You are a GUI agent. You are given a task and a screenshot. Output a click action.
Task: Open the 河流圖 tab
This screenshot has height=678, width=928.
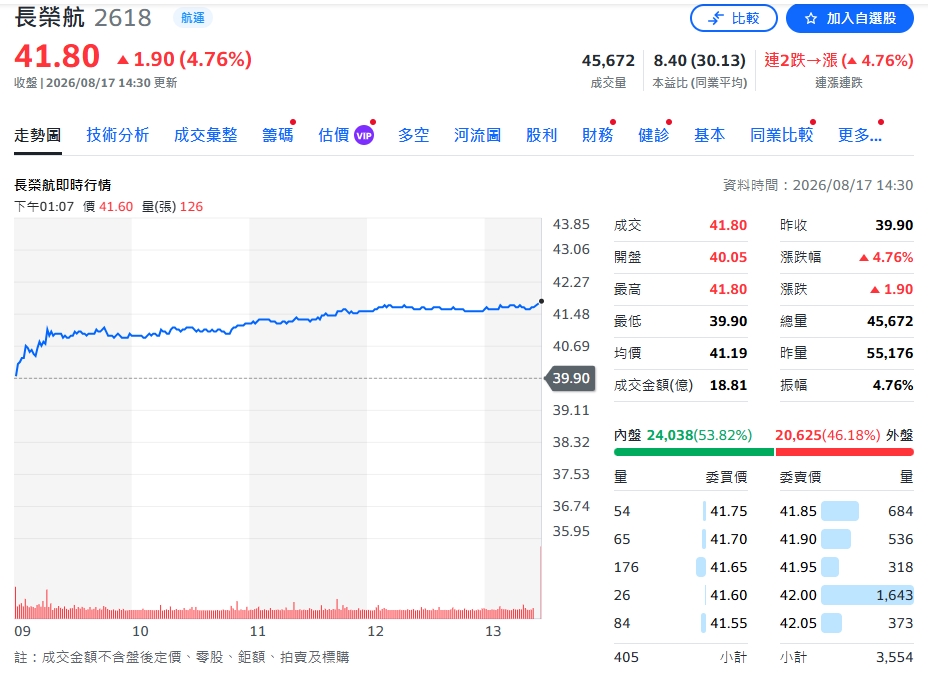[478, 135]
